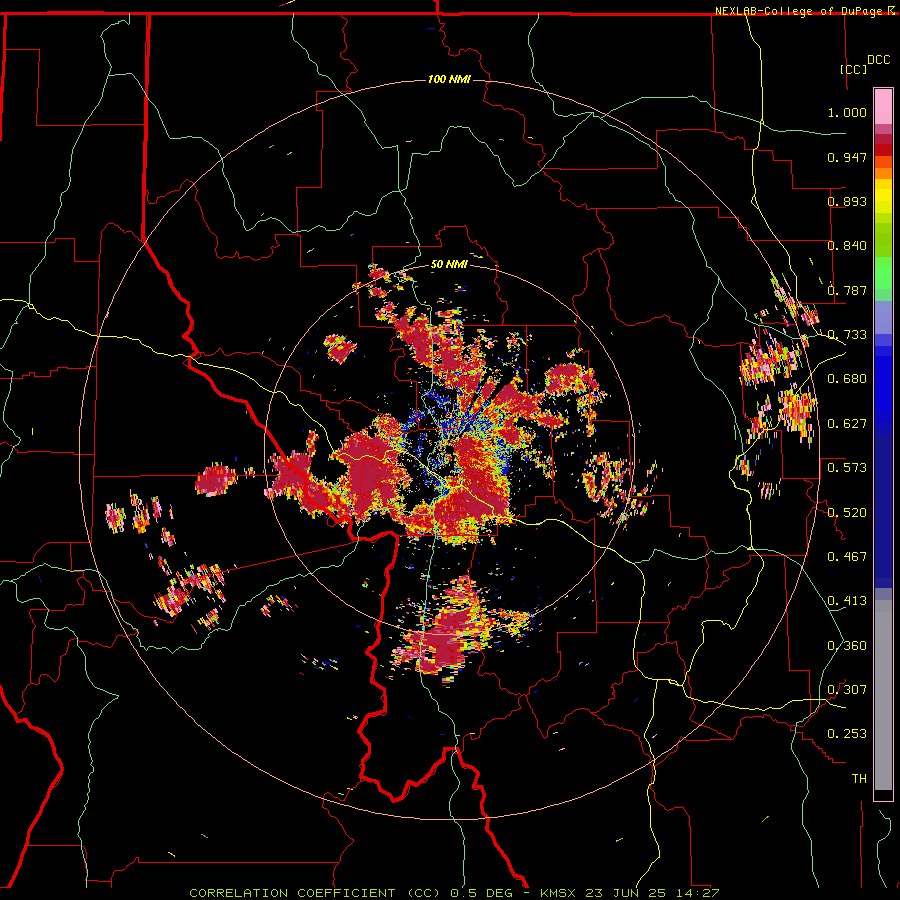
Task: Click the 23 JUN 25 date text
Action: pos(626,893)
